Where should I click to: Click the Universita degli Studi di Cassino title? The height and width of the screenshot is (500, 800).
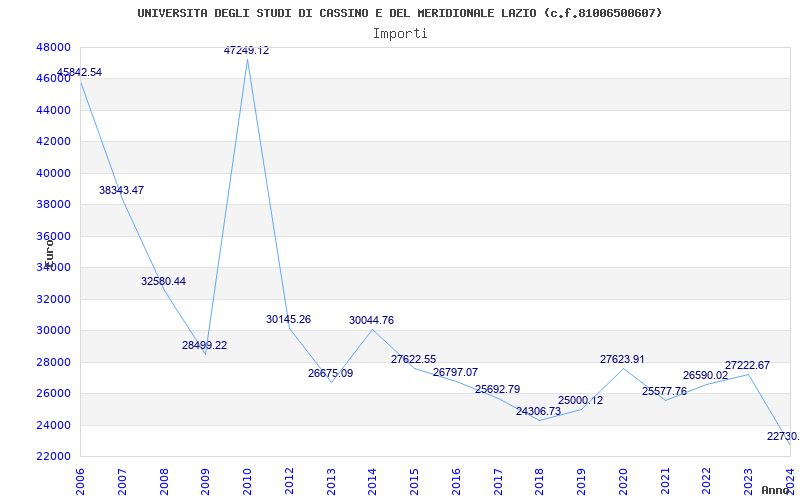coord(400,13)
